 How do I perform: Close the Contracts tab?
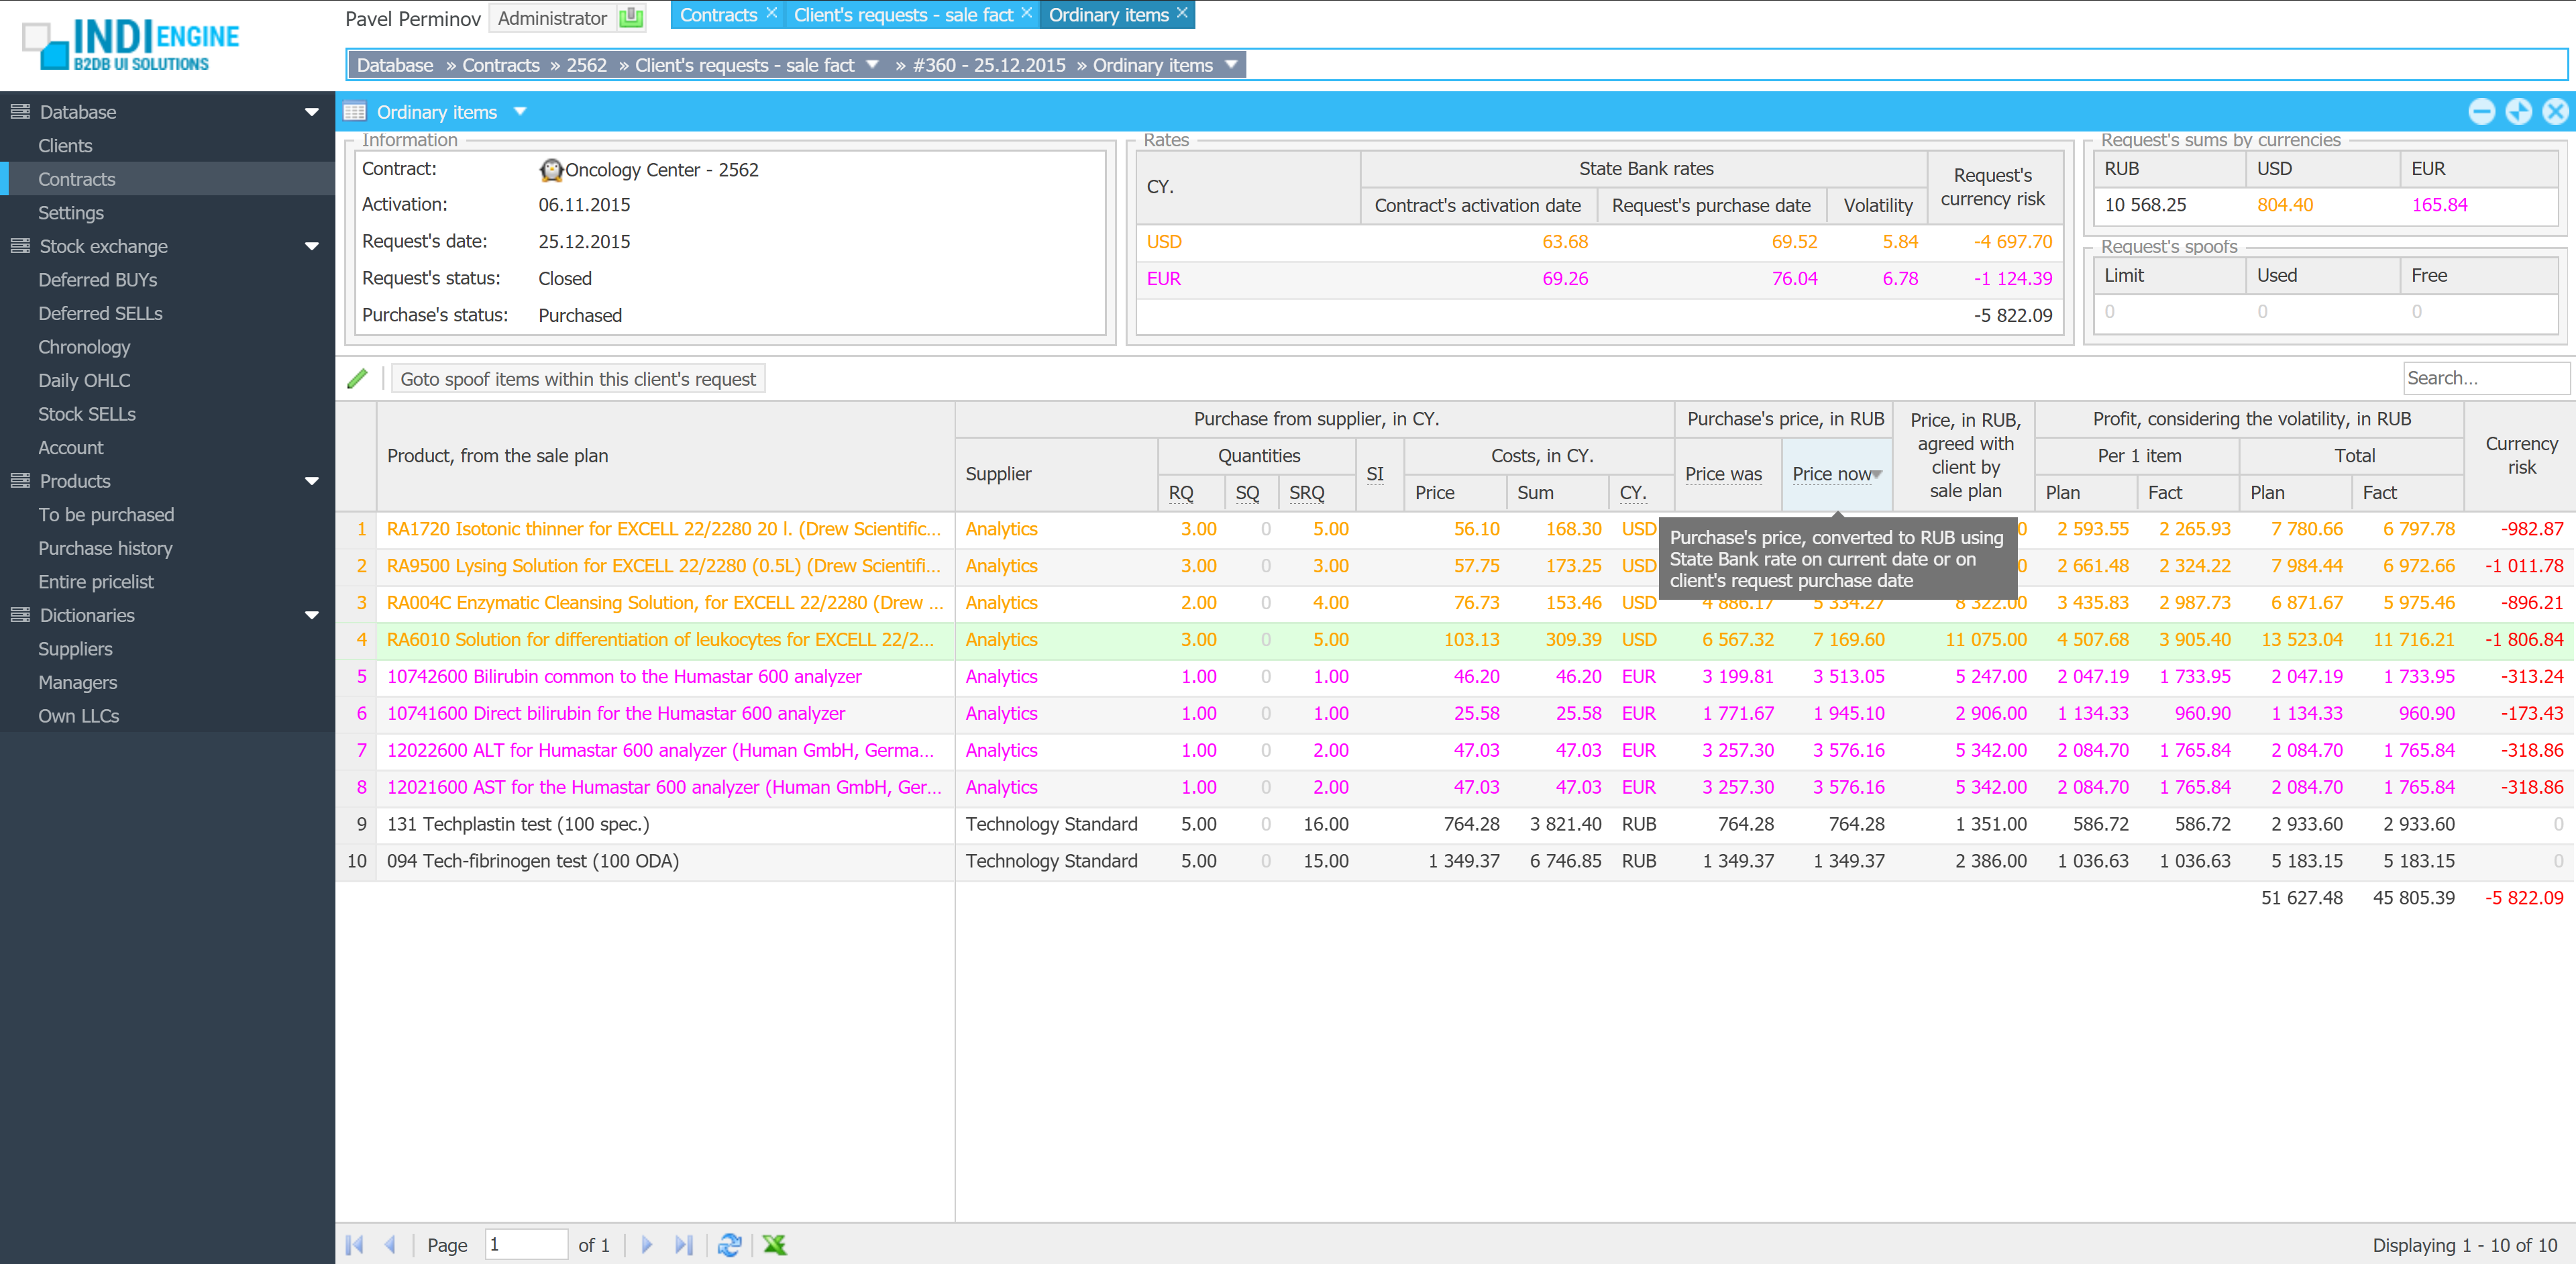[x=772, y=14]
